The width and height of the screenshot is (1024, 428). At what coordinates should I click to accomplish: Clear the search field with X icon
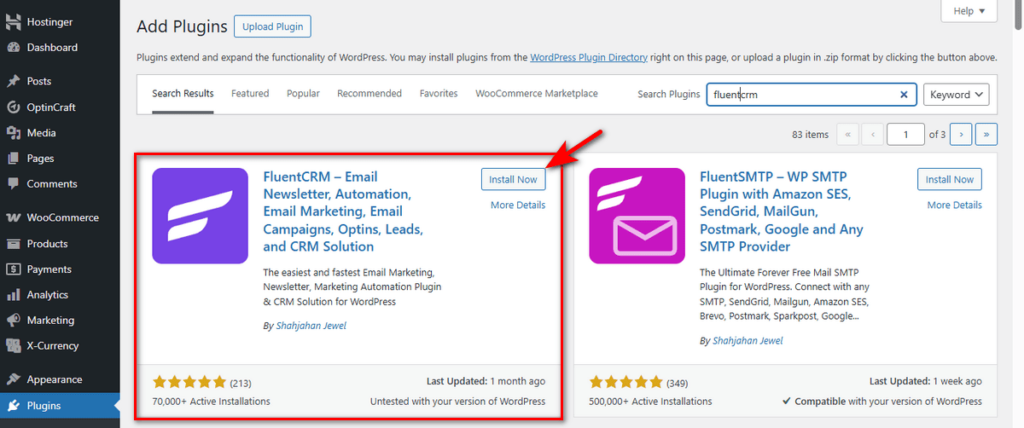coord(904,95)
